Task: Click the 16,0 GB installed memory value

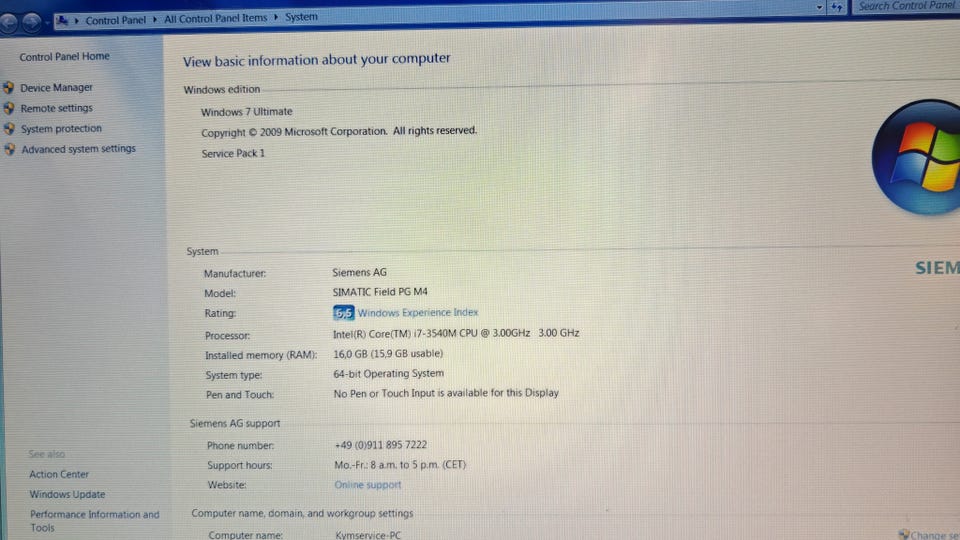Action: tap(388, 354)
